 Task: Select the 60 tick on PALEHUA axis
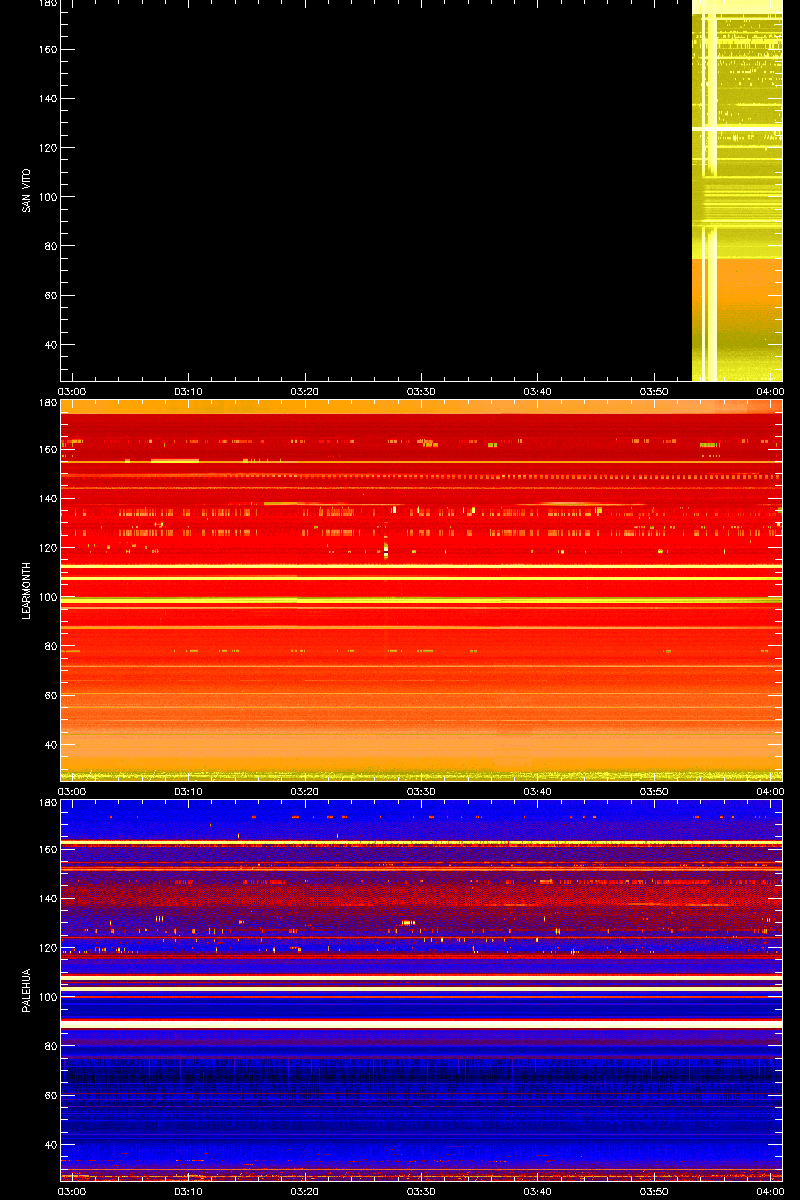[x=49, y=1096]
